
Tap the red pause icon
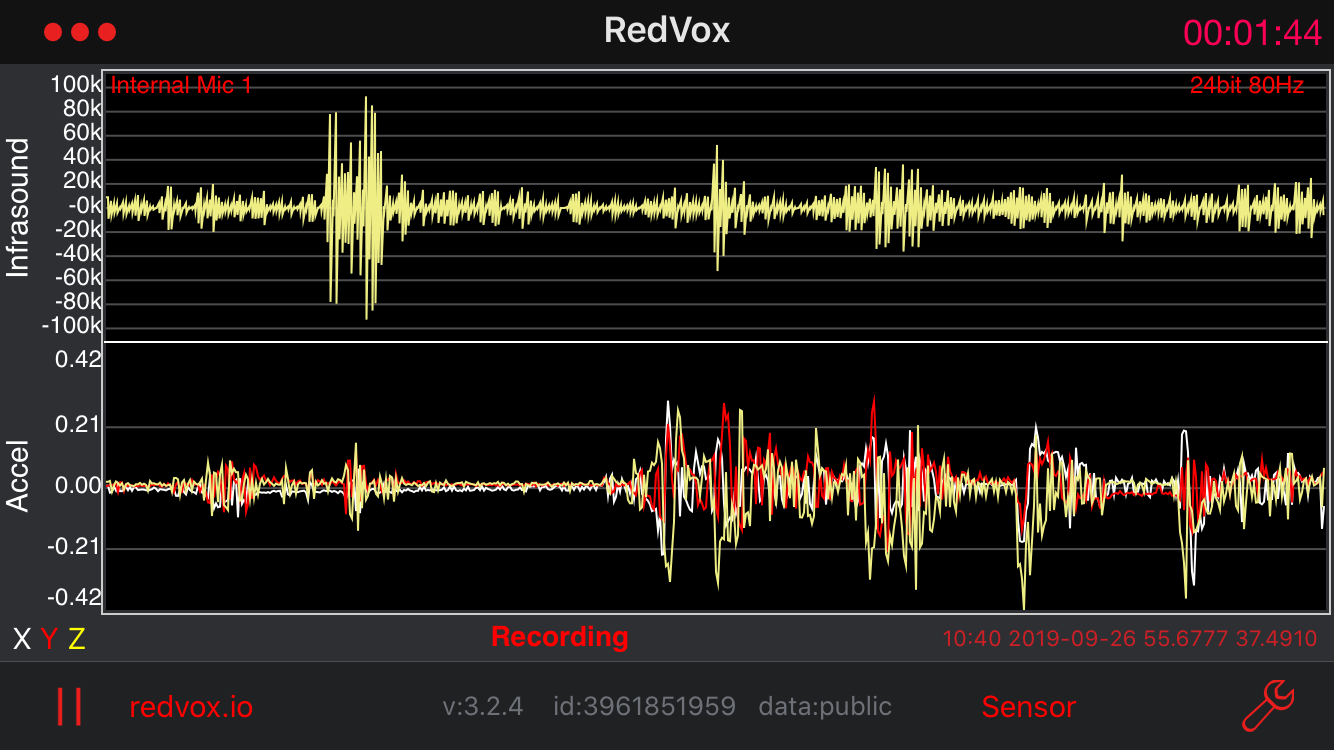(x=69, y=706)
